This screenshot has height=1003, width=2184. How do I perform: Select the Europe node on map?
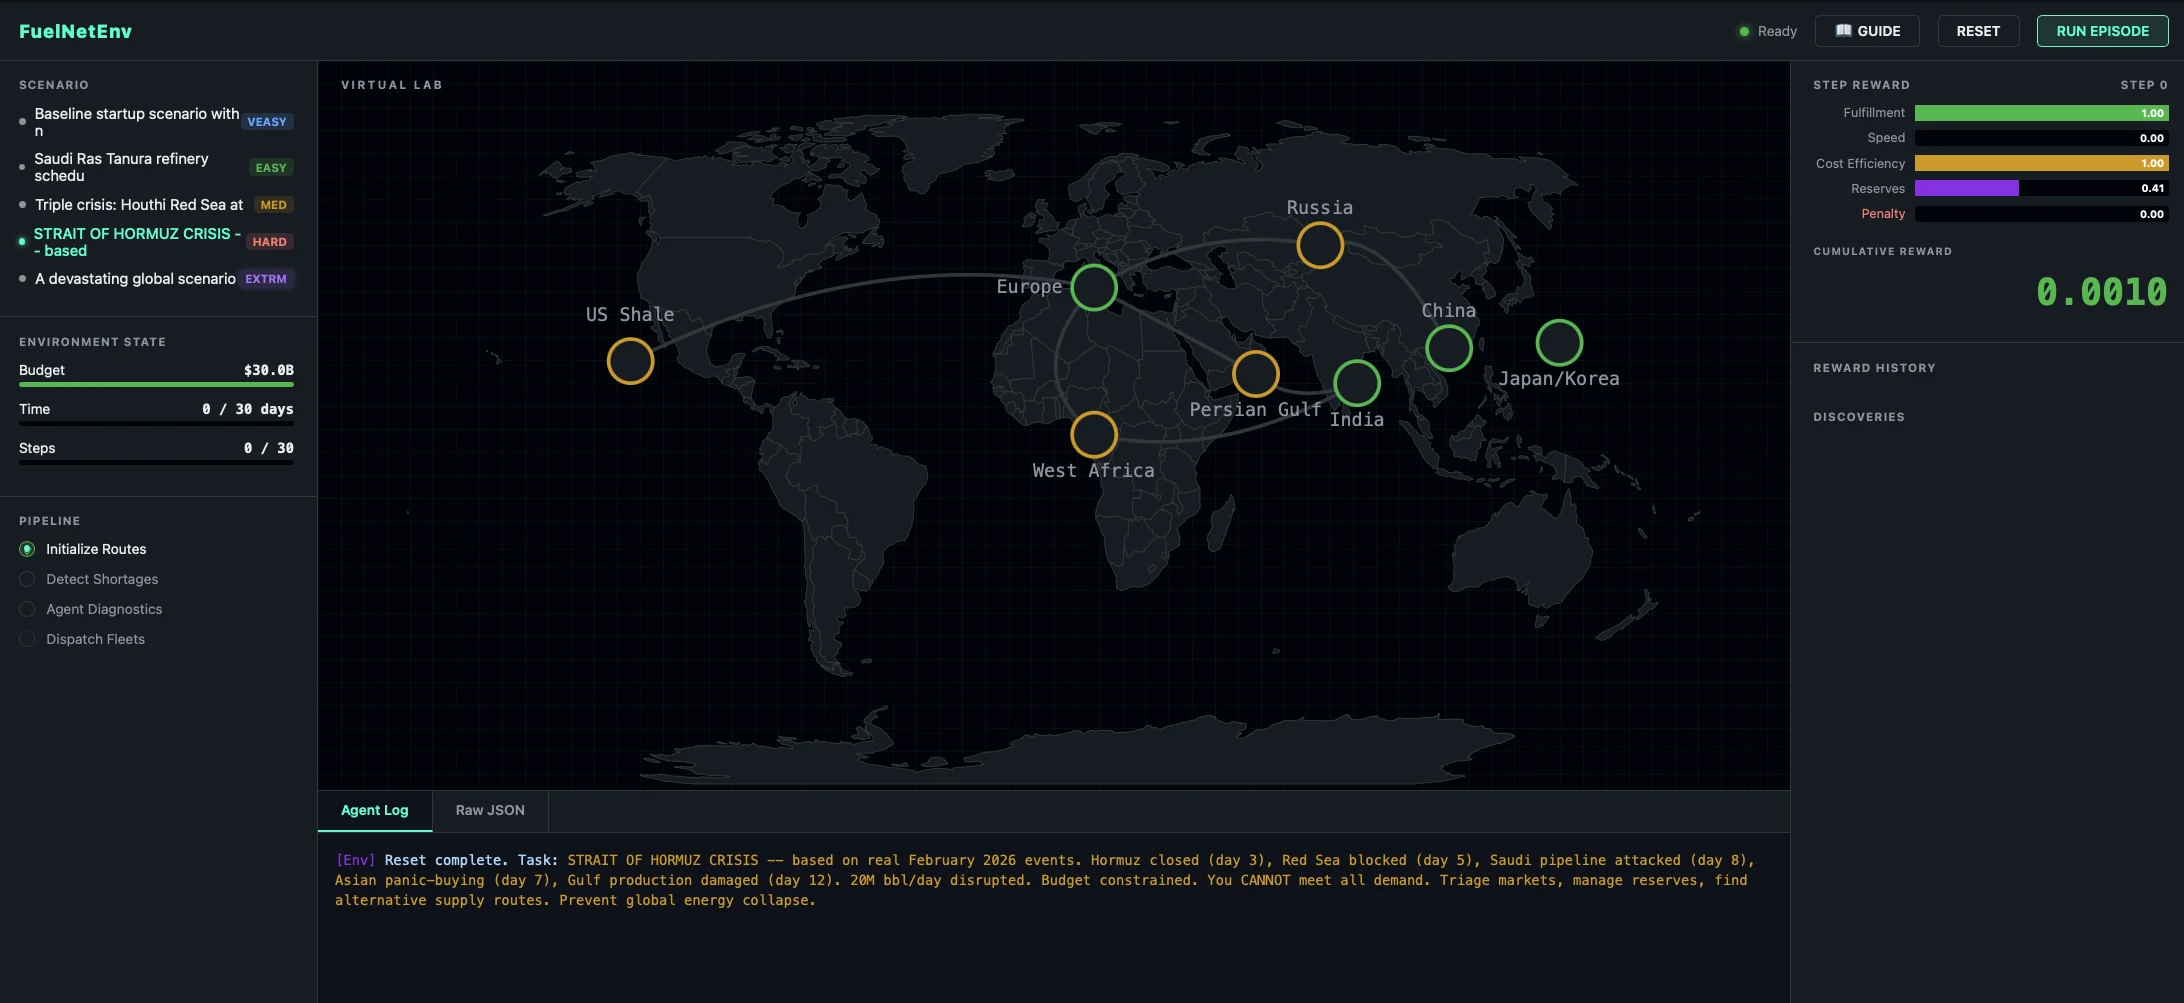point(1094,287)
